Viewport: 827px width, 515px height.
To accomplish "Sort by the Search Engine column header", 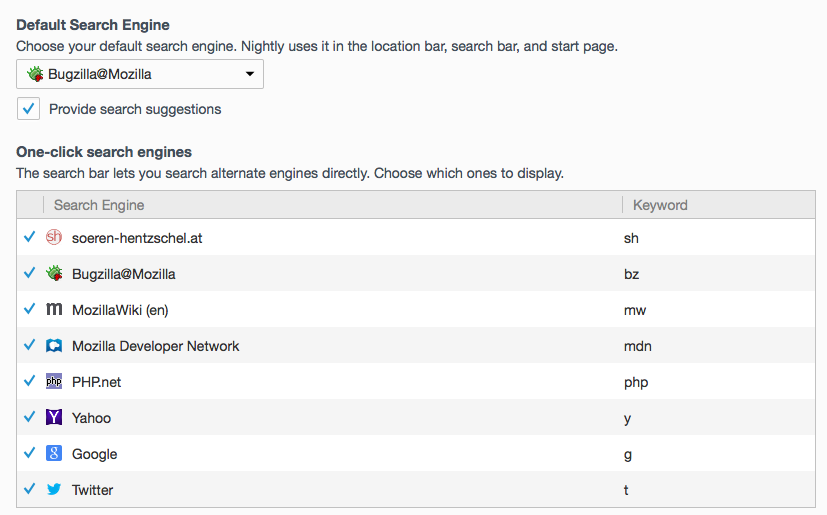I will click(99, 205).
